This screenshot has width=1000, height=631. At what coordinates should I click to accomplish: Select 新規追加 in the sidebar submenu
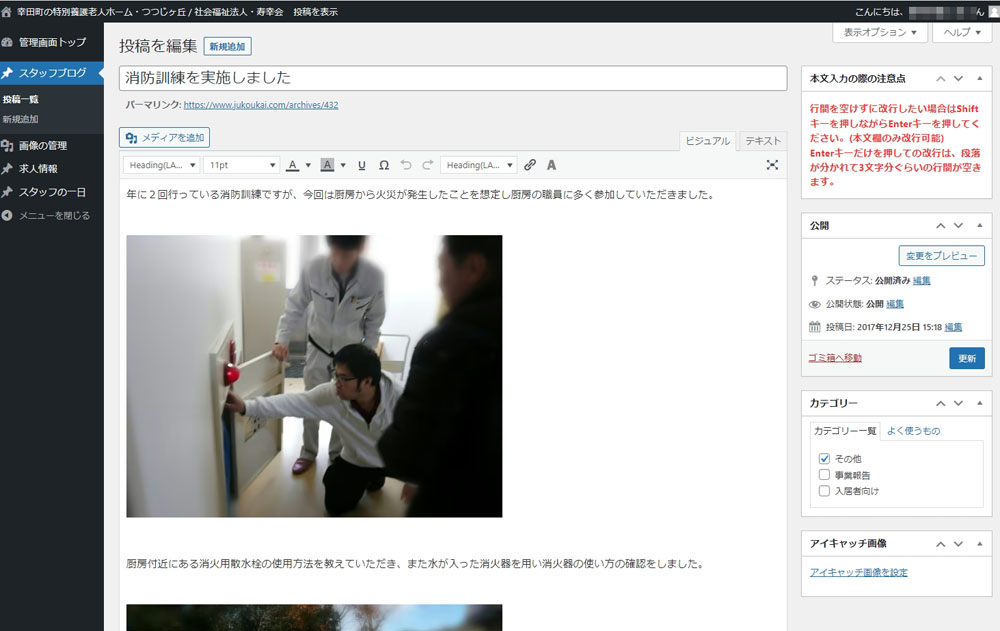click(20, 119)
